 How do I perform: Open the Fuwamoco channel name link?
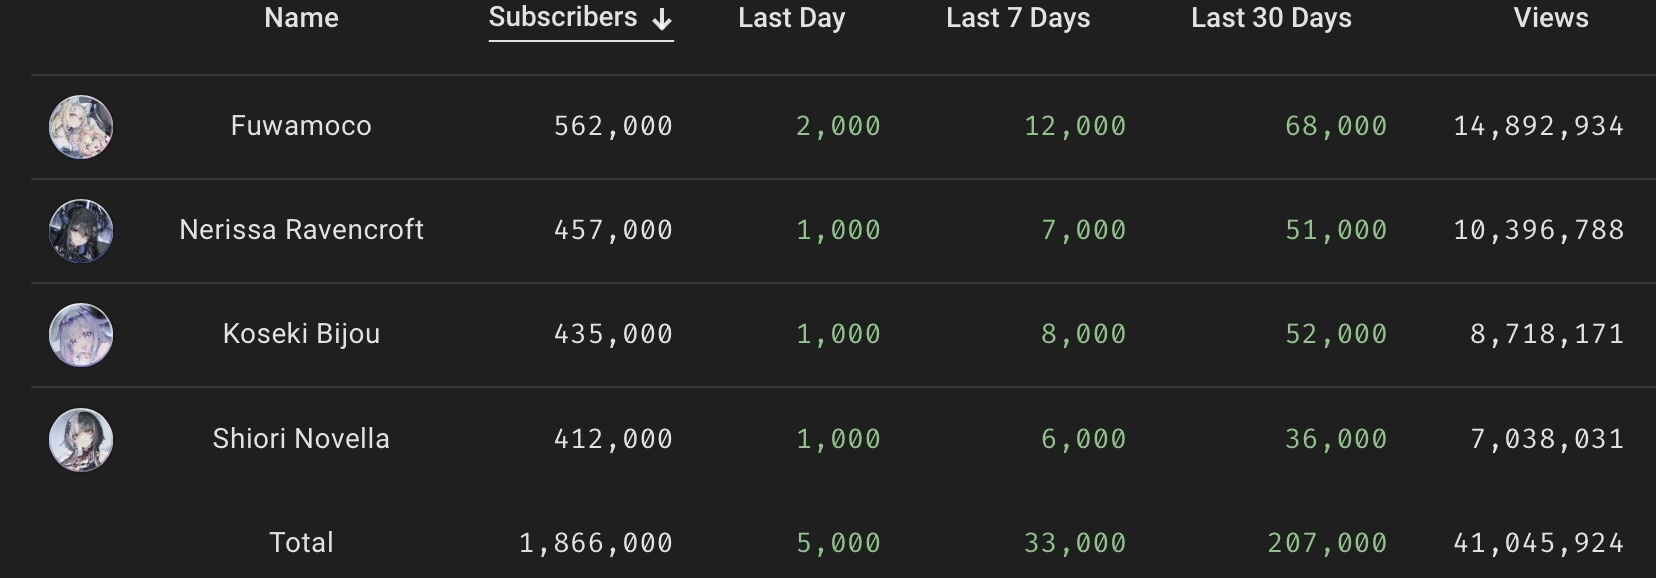pyautogui.click(x=301, y=126)
